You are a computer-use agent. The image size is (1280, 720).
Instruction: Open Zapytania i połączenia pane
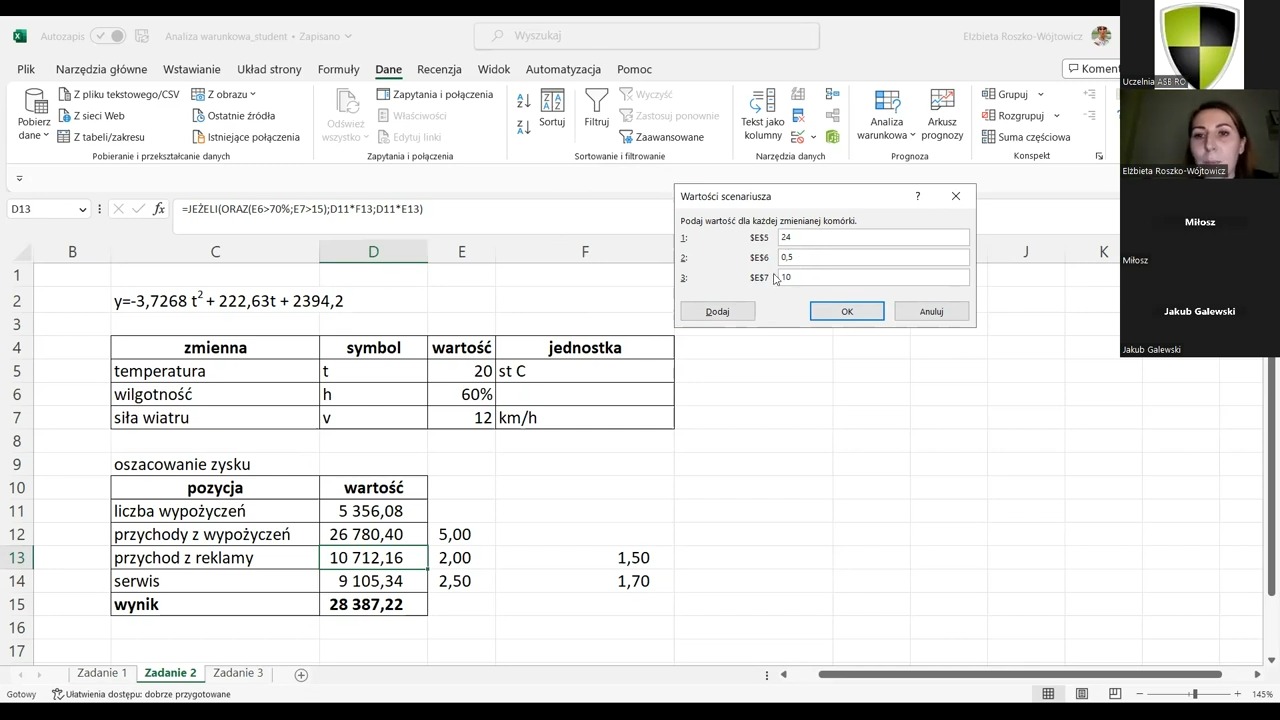pyautogui.click(x=434, y=94)
